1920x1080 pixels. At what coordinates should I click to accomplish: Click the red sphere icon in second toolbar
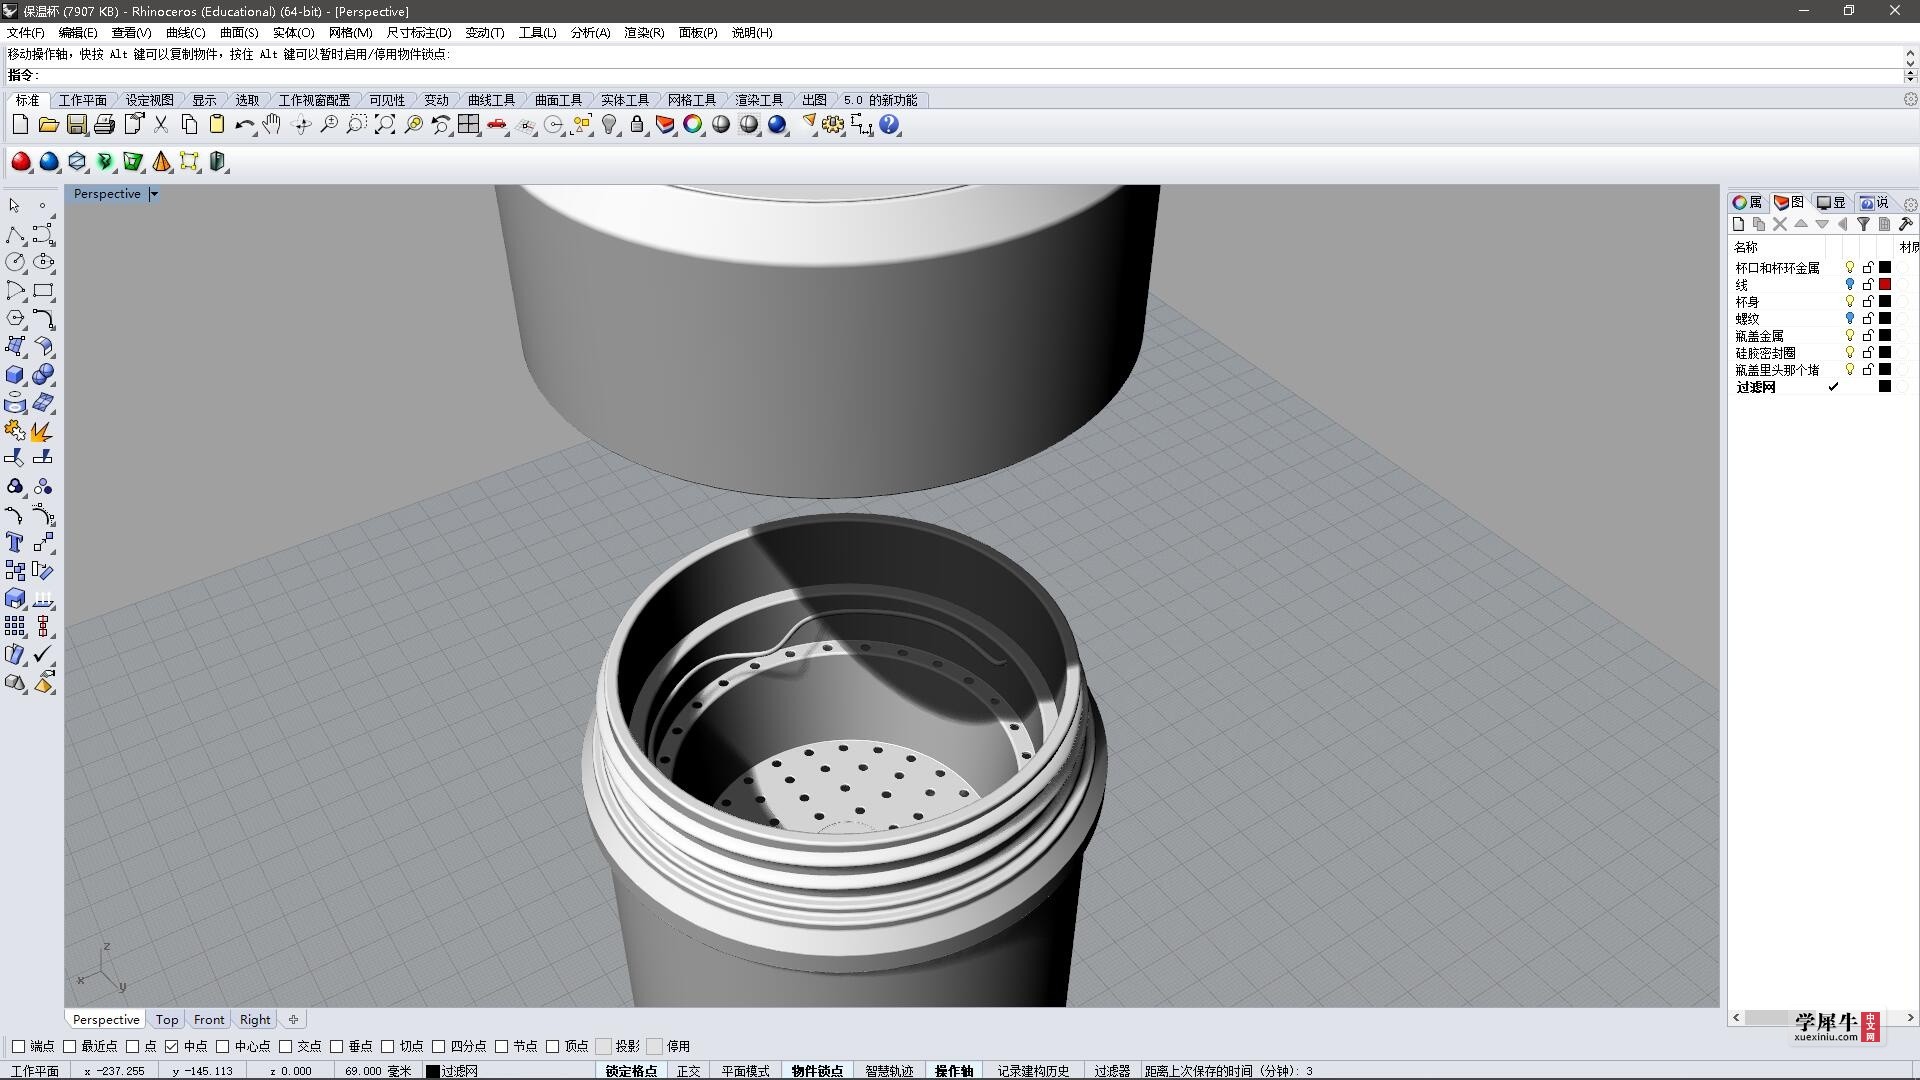[20, 162]
